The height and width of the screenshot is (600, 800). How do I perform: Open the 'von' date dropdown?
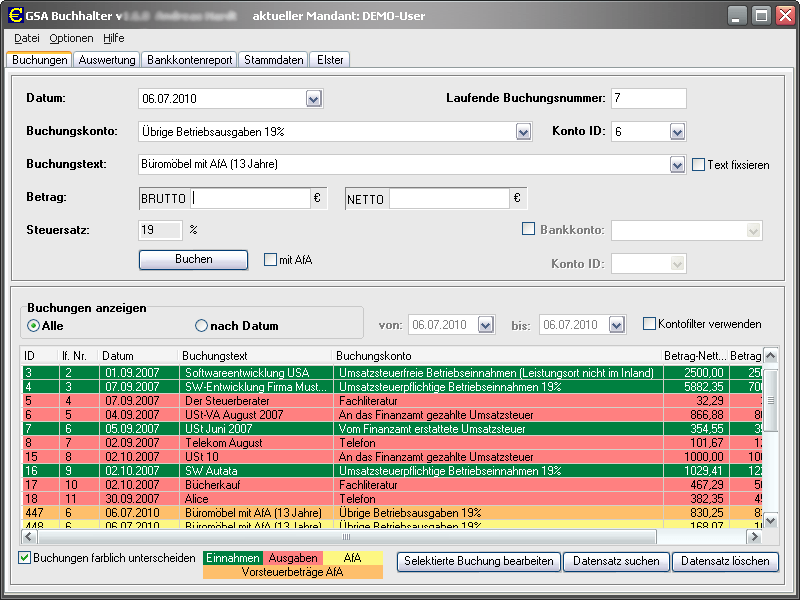[x=486, y=324]
